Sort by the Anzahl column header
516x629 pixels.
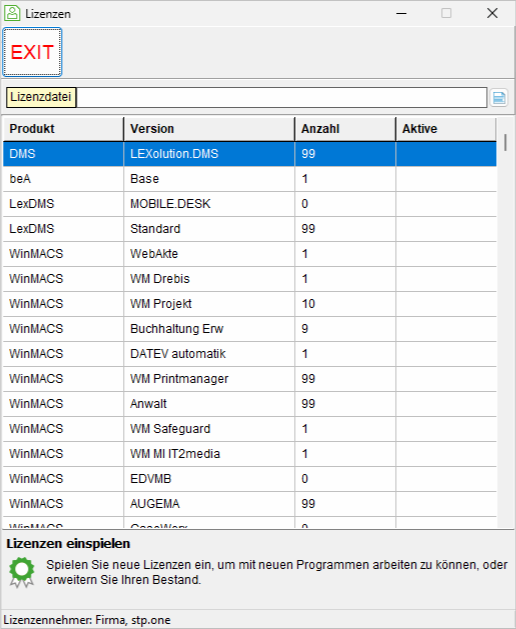click(345, 129)
